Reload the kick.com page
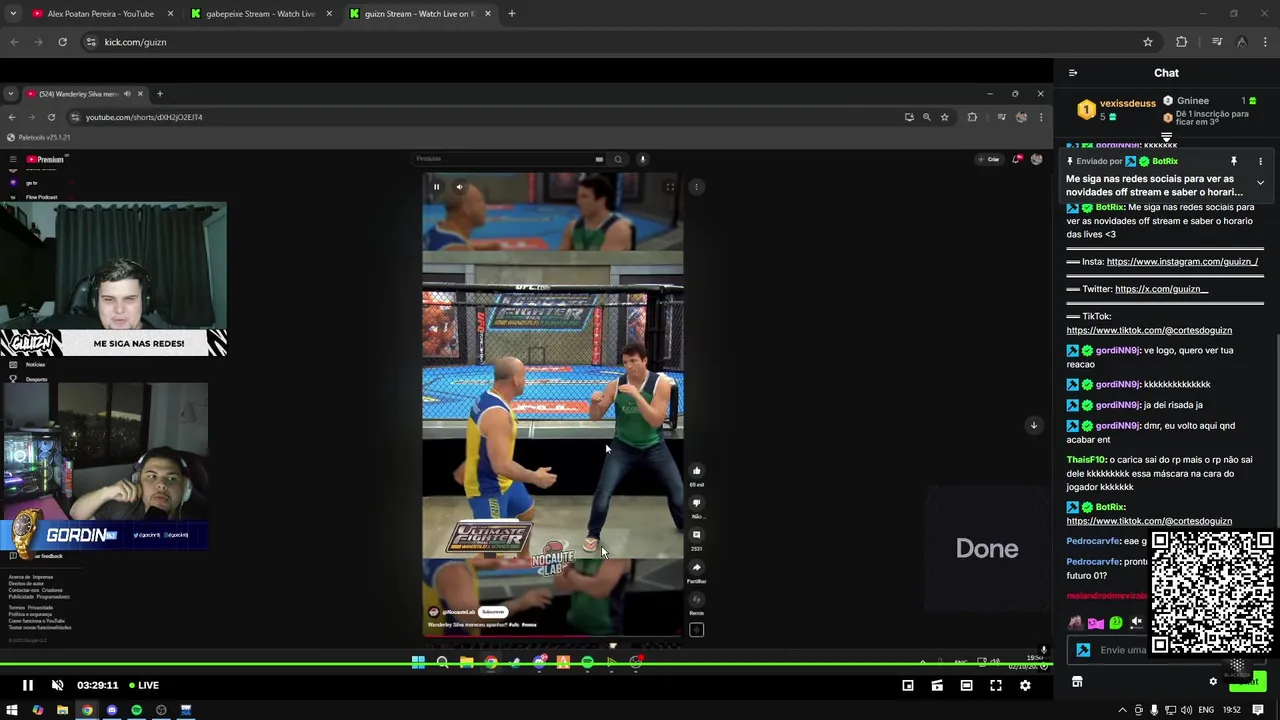 click(x=62, y=42)
